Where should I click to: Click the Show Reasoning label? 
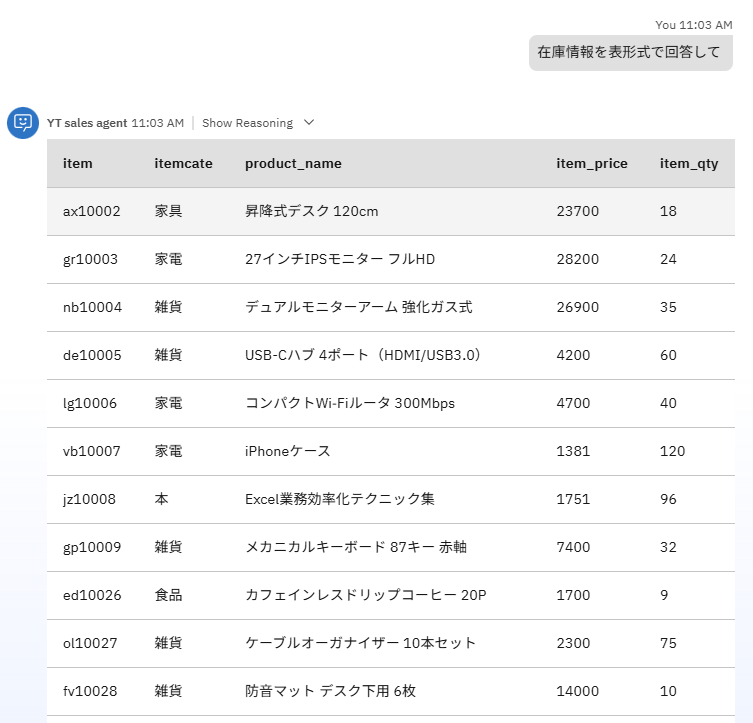point(247,123)
